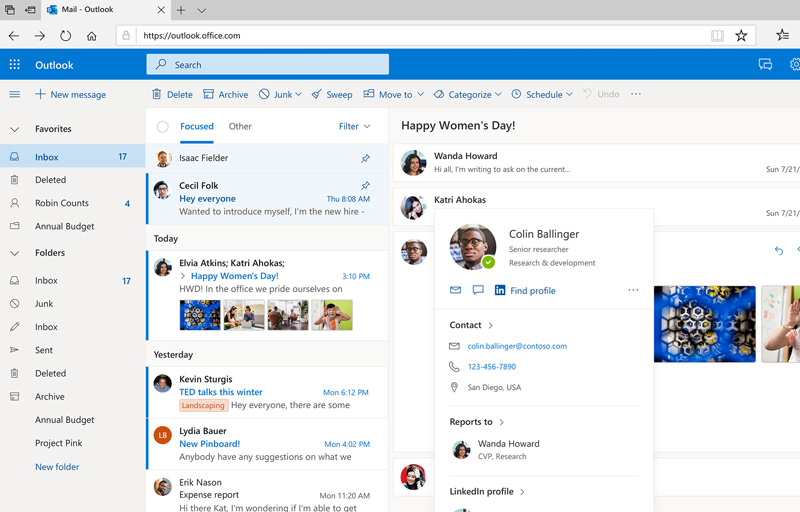Collapse the navigation pane hamburger menu
800x512 pixels.
pyautogui.click(x=15, y=94)
